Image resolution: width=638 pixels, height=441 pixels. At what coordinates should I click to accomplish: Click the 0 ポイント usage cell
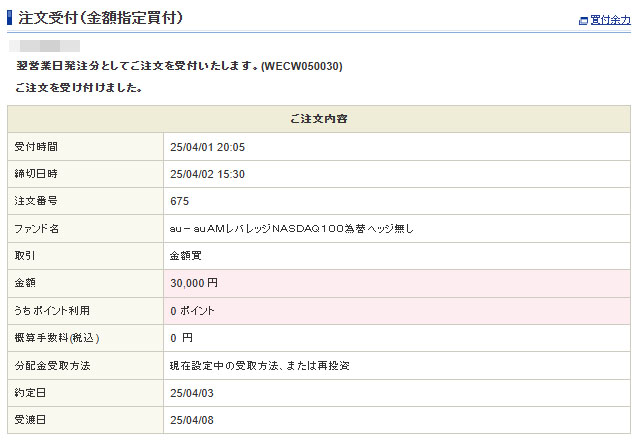(x=192, y=311)
